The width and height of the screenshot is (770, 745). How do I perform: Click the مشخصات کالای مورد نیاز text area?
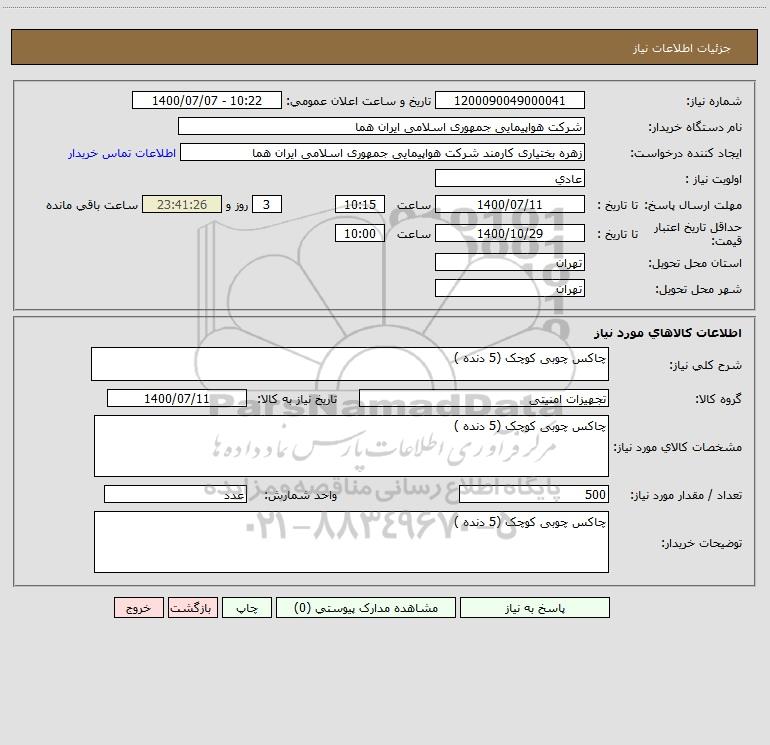[351, 446]
